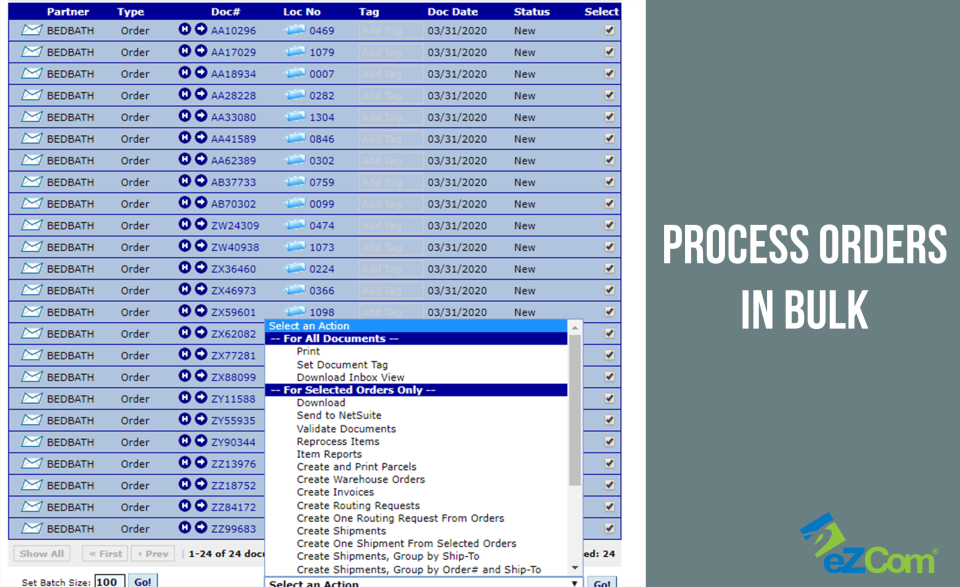Click the forward arrow icon for ZW24309
The height and width of the screenshot is (587, 960).
(x=200, y=225)
